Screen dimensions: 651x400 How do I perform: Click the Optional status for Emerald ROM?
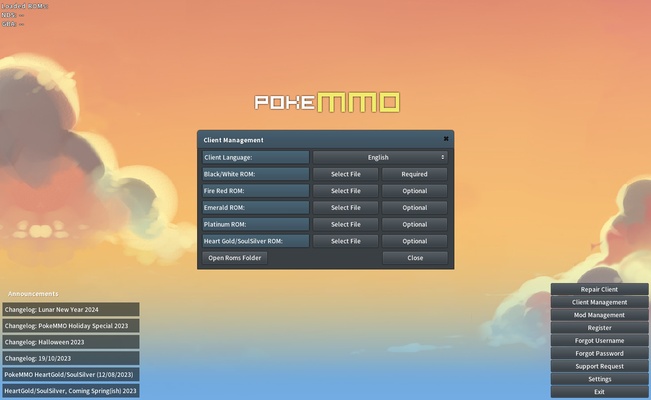[x=414, y=208]
